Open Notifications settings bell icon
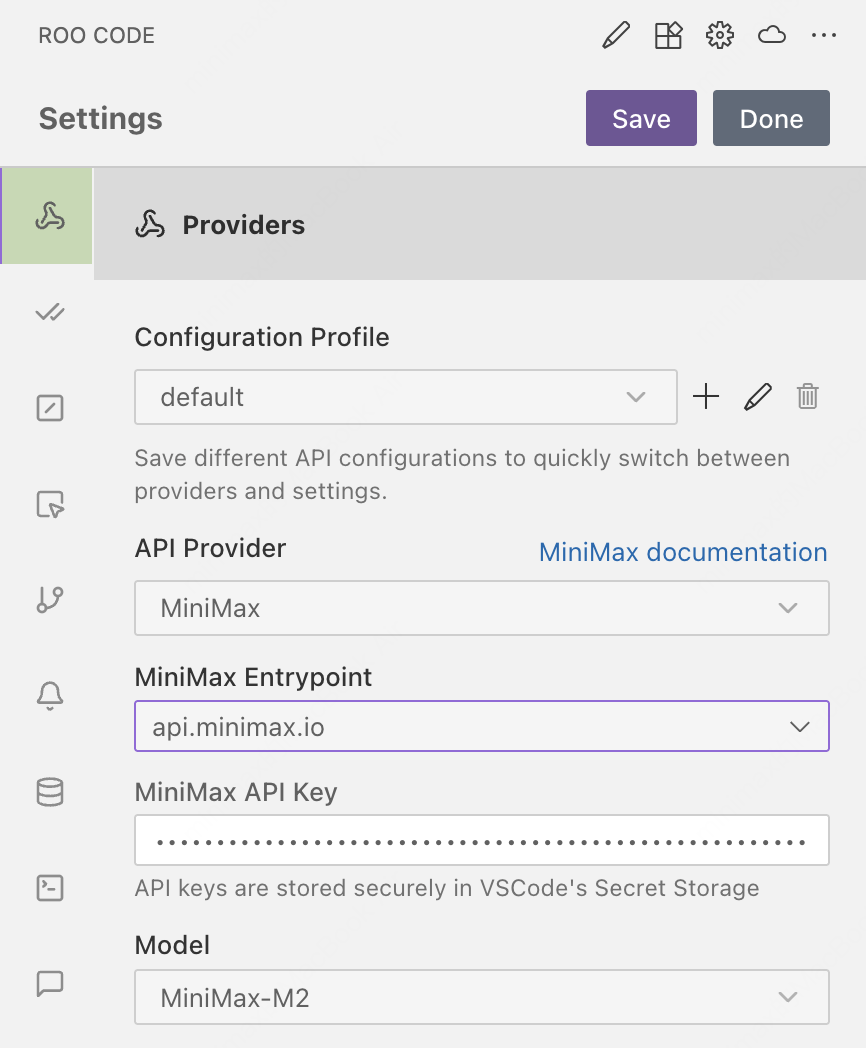 pos(49,695)
